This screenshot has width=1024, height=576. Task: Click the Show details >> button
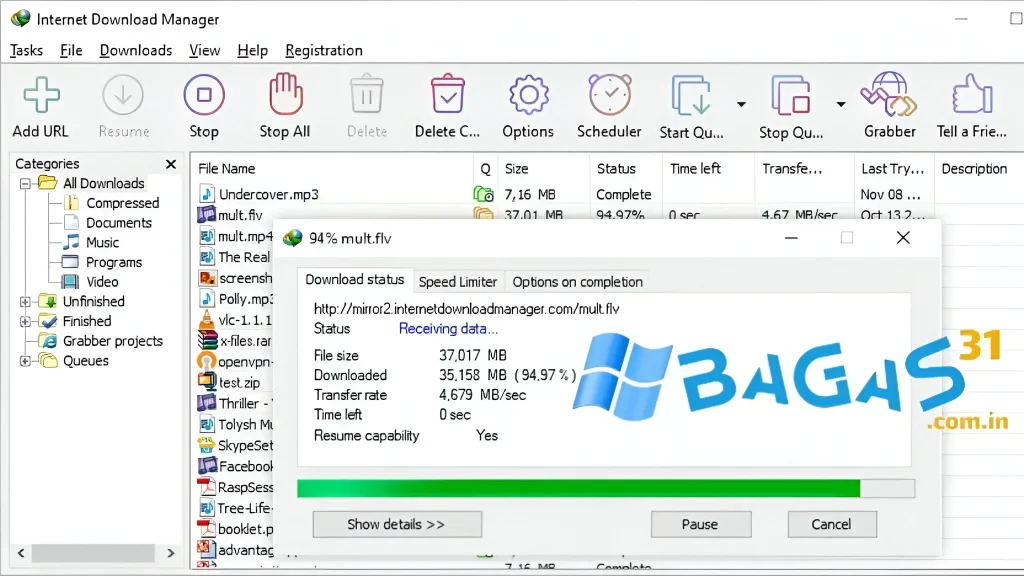click(x=397, y=524)
